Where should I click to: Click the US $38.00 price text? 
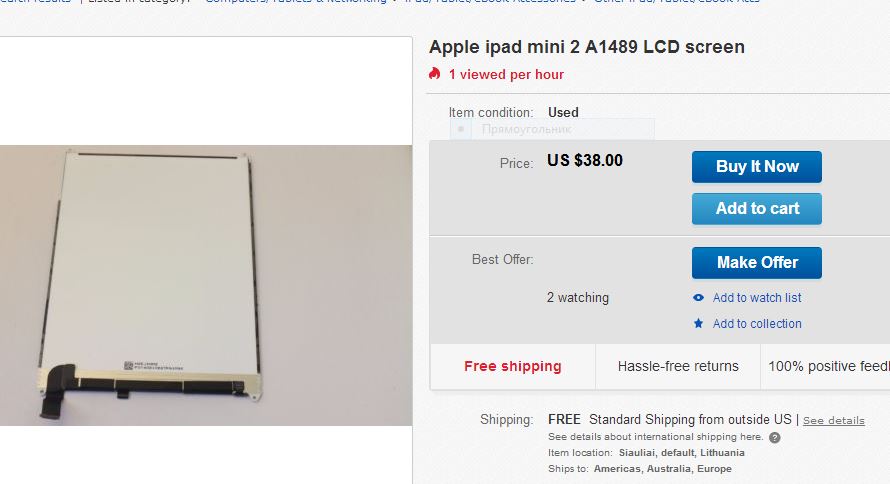585,161
